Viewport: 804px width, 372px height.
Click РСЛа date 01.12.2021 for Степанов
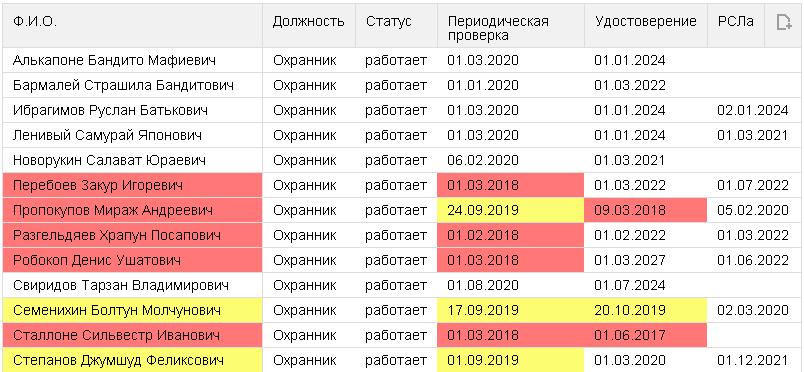pyautogui.click(x=753, y=361)
